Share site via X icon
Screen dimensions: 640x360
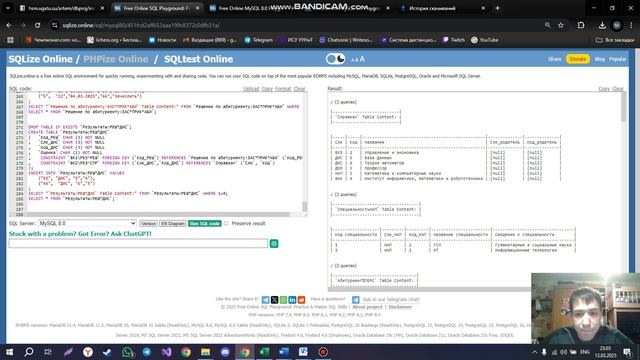[x=274, y=300]
